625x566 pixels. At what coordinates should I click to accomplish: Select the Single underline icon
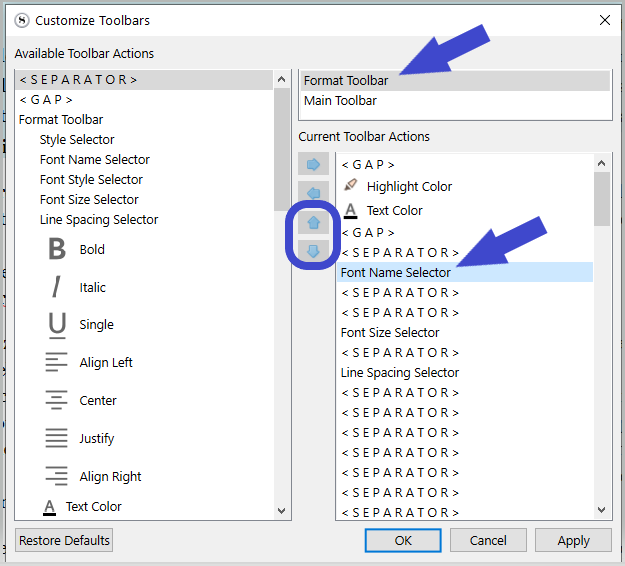[x=57, y=325]
